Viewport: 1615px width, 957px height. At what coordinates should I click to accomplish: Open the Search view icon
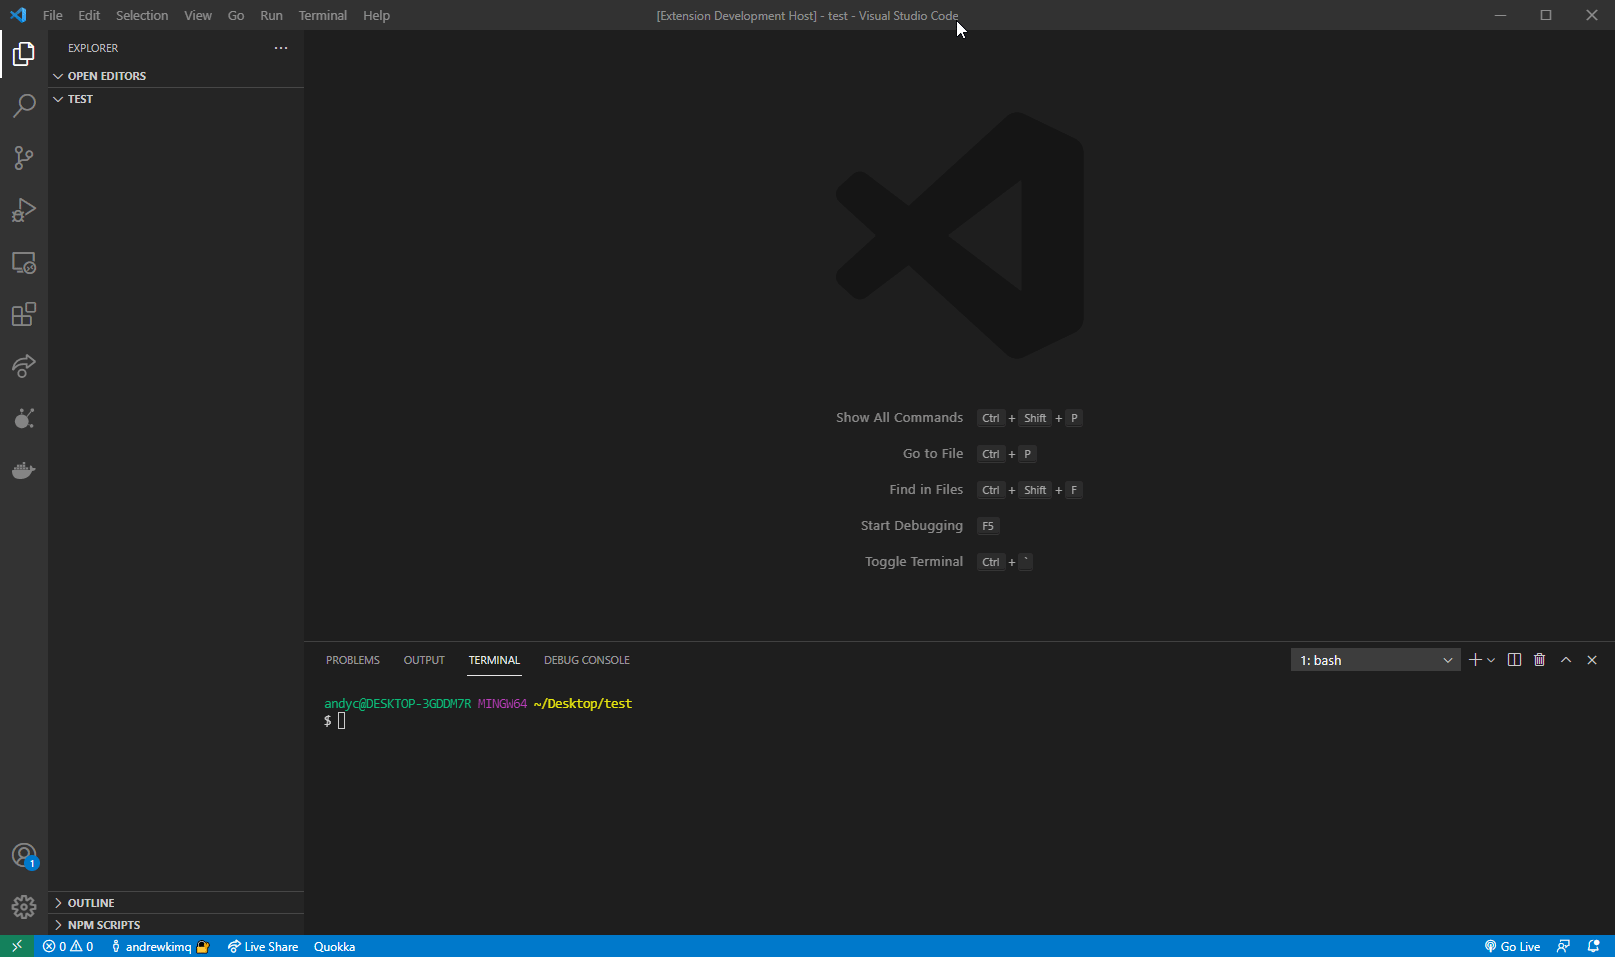click(24, 106)
